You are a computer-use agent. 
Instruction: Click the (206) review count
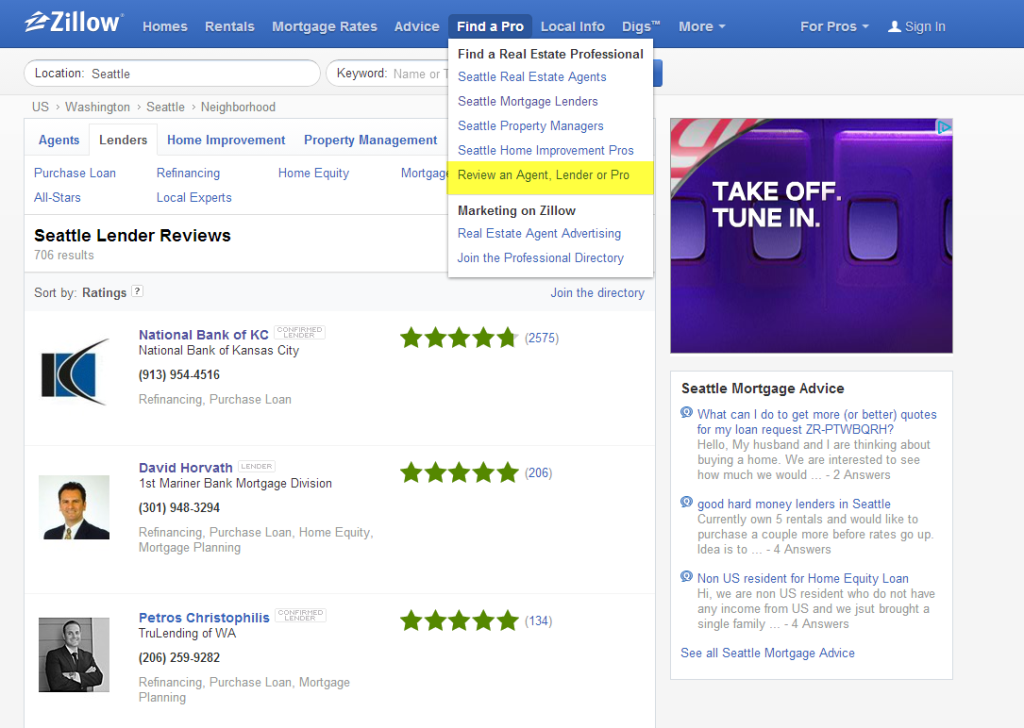(538, 473)
